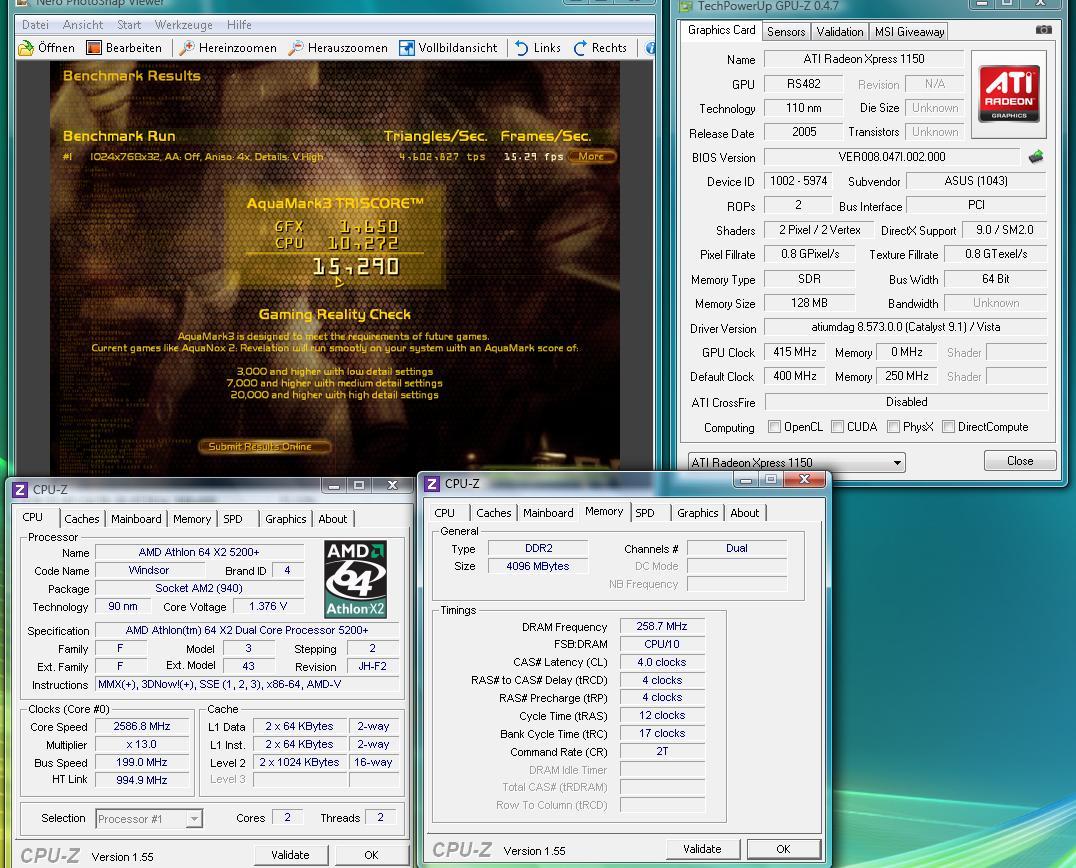Click the info icon at Nero toolbar end
1076x868 pixels.
[651, 48]
